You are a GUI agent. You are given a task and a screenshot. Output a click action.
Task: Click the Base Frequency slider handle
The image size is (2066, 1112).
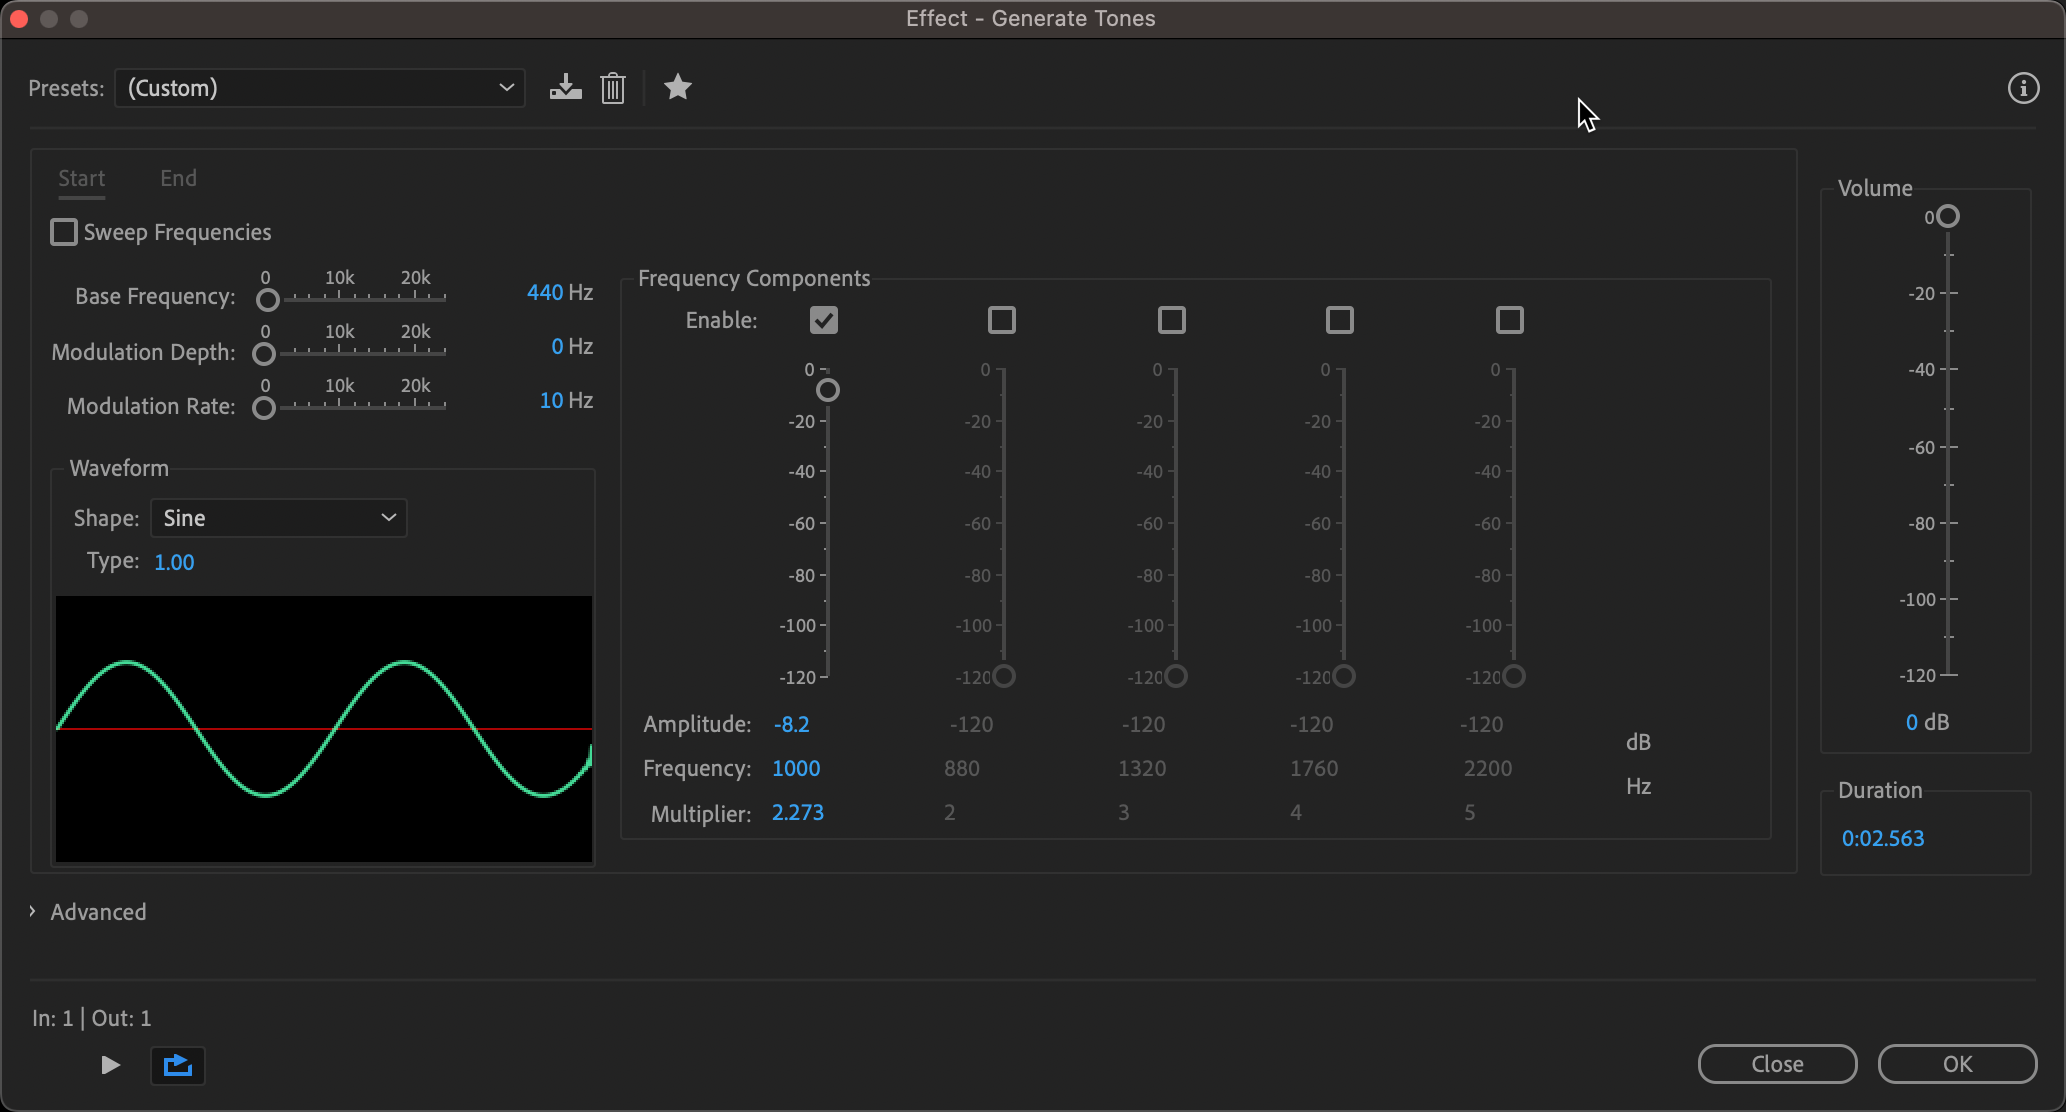point(267,300)
